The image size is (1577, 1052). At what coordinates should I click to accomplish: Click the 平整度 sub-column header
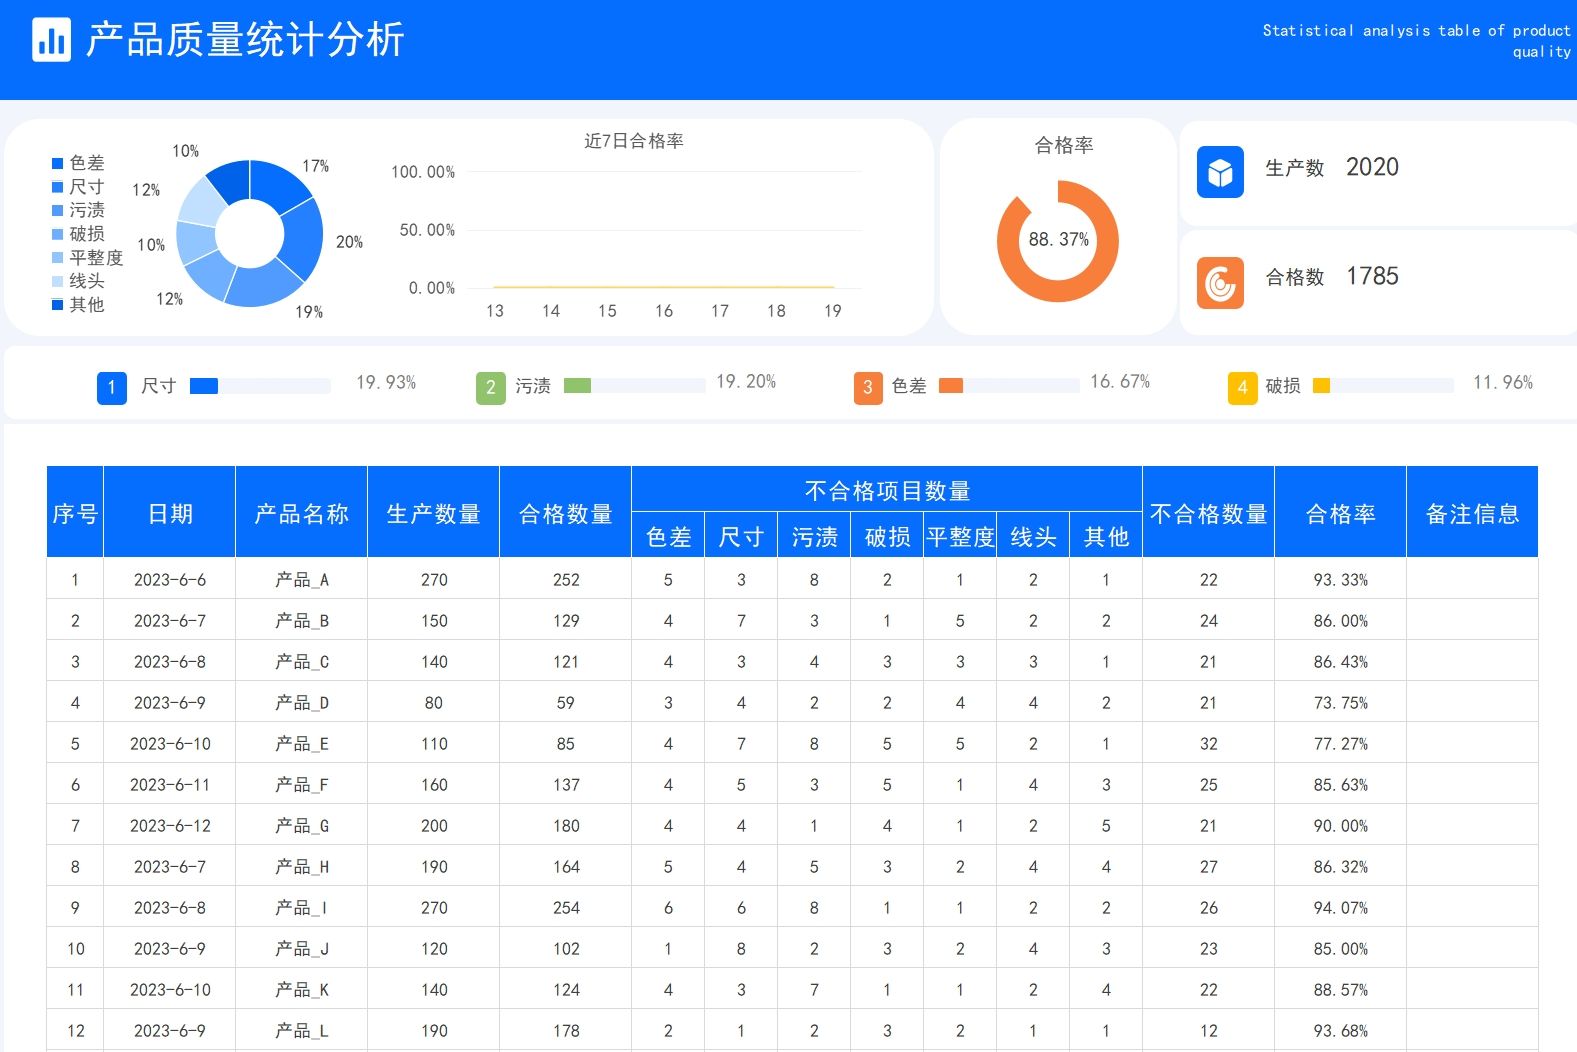(x=960, y=536)
